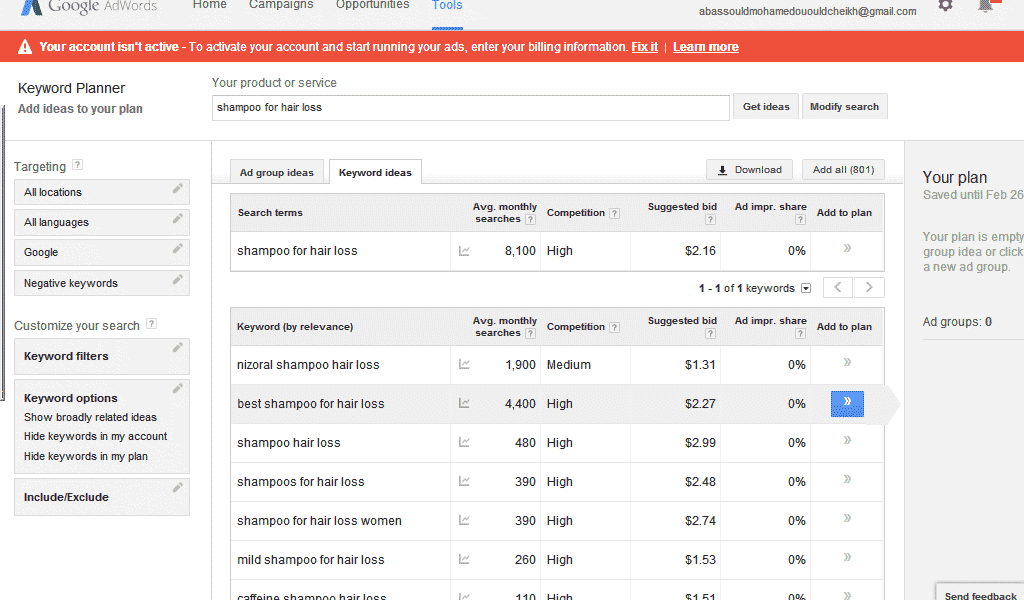The width and height of the screenshot is (1024, 600).
Task: Click the Fix it link
Action: coord(645,47)
